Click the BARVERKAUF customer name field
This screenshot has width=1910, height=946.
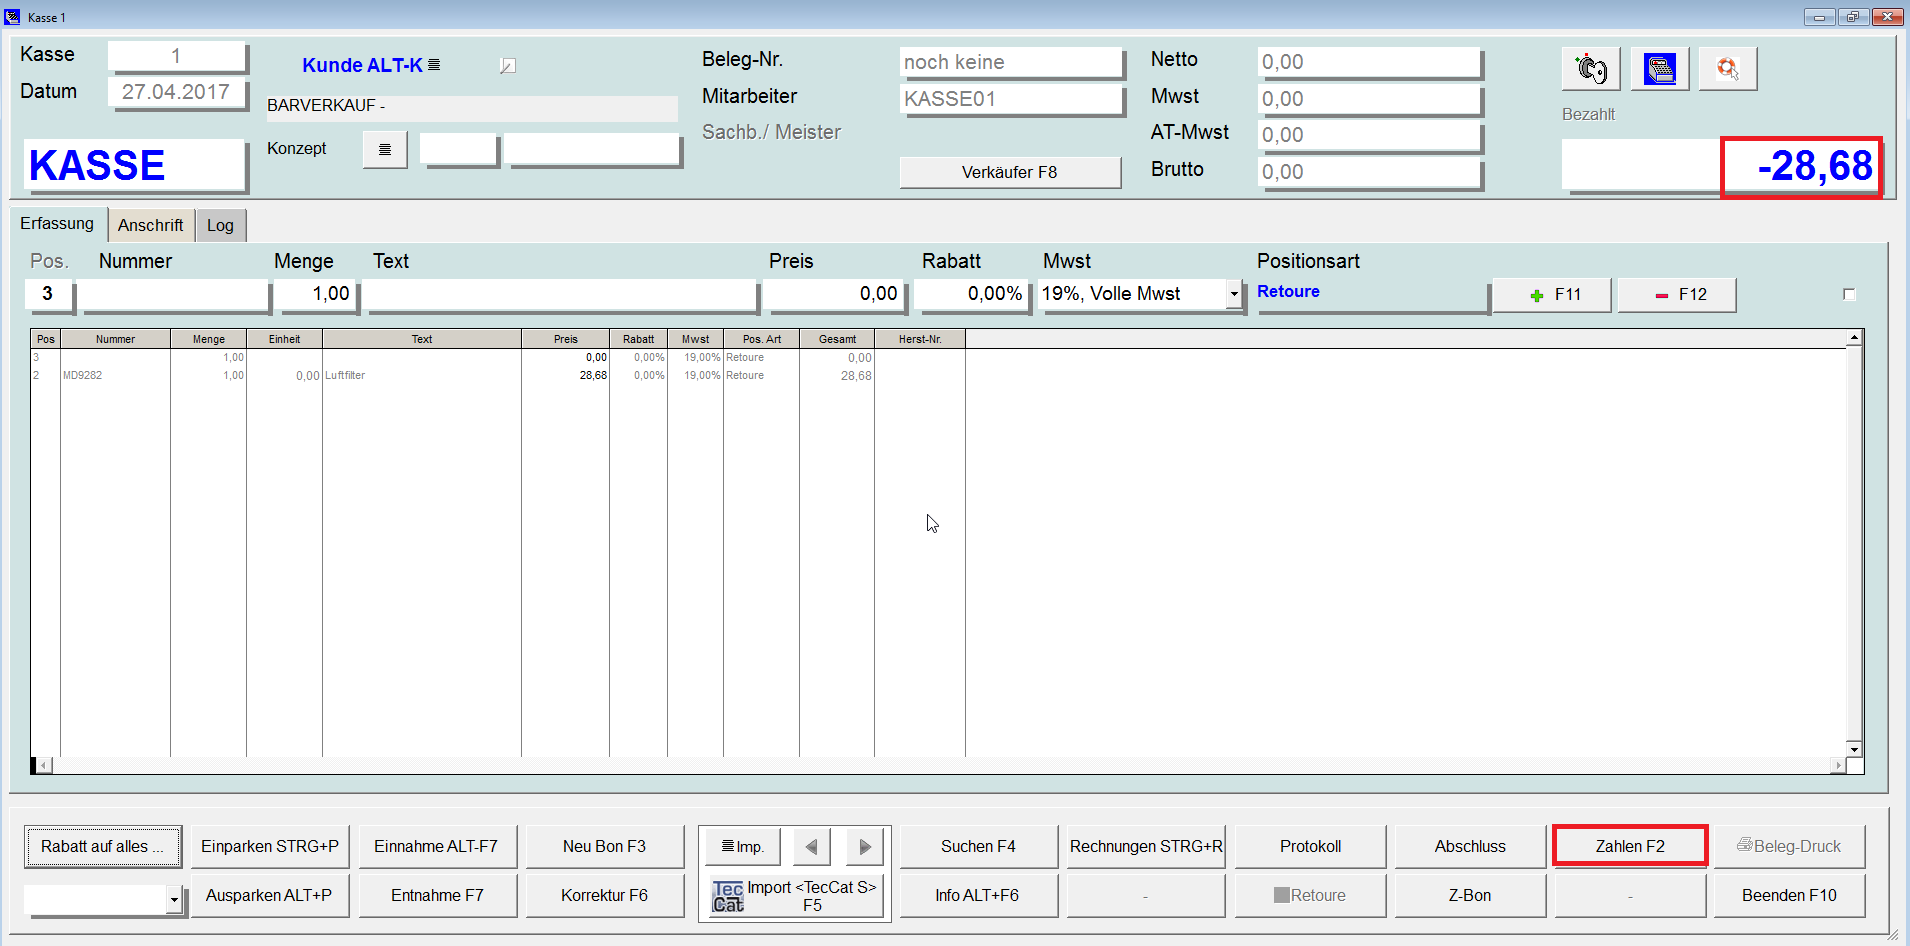(471, 107)
